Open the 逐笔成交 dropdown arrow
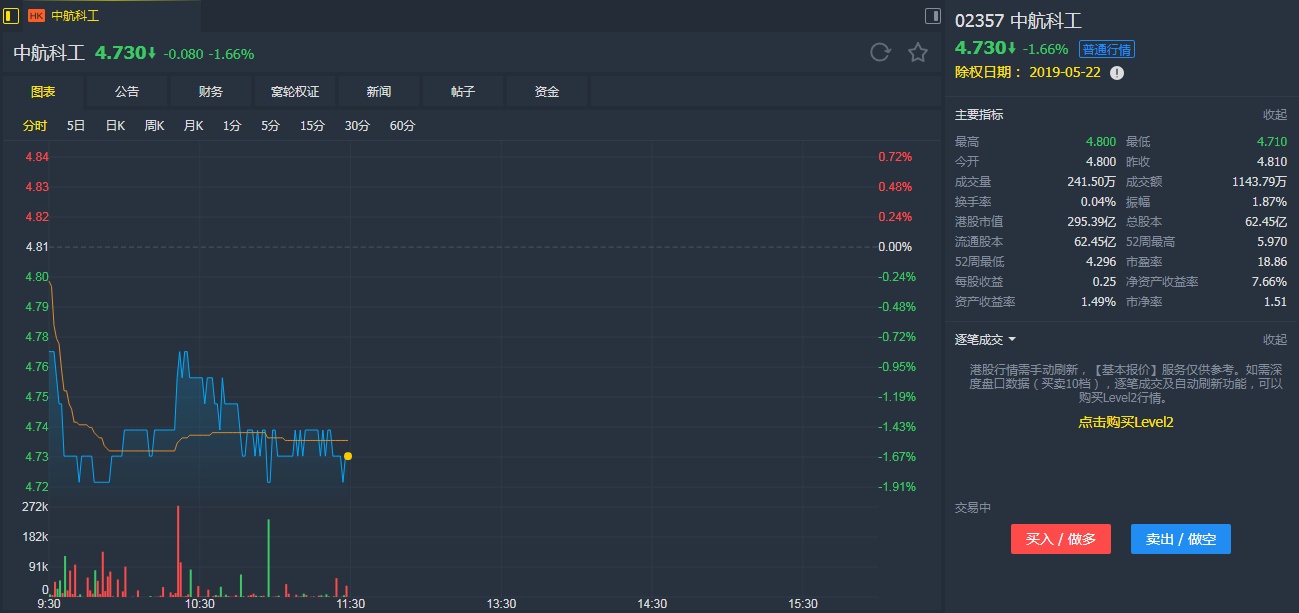 point(1012,340)
